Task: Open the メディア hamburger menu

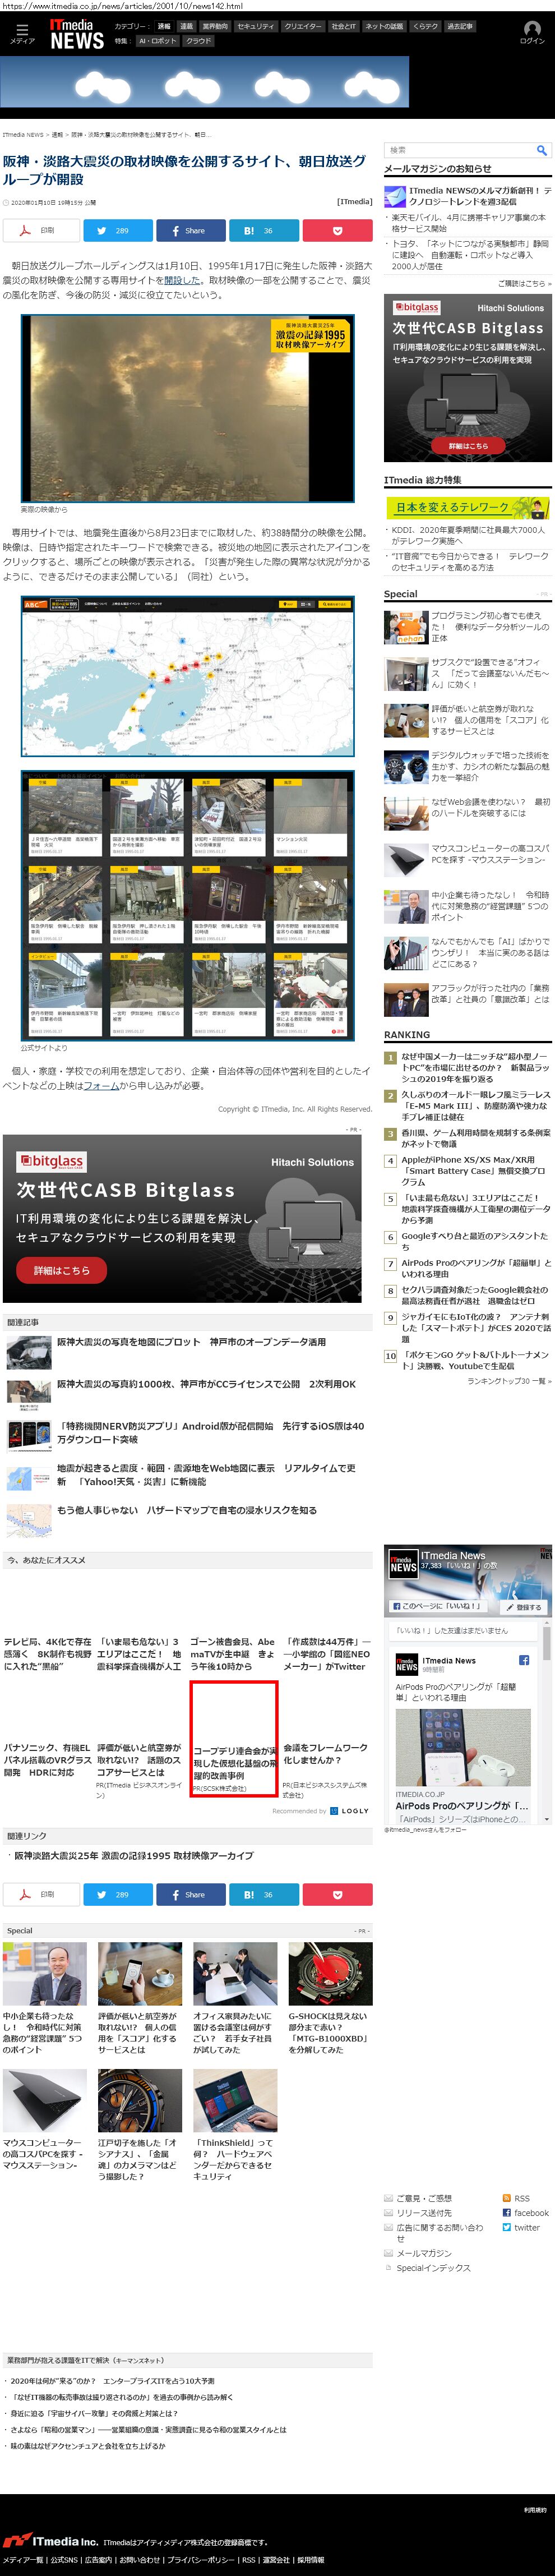Action: pos(21,33)
